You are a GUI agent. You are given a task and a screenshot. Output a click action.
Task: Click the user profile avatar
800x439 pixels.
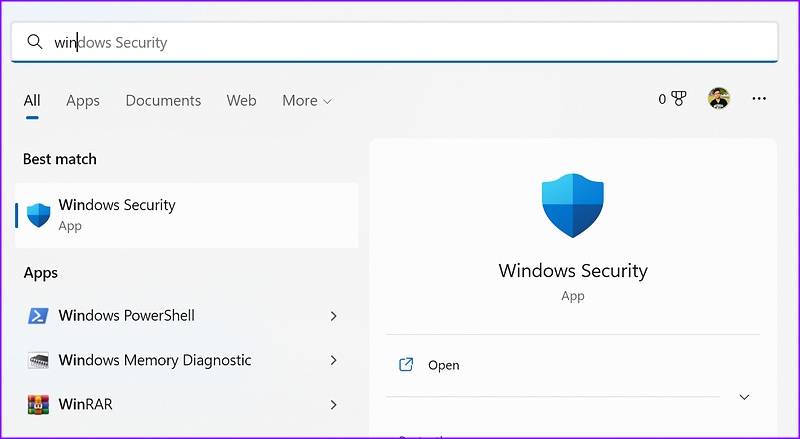718,99
